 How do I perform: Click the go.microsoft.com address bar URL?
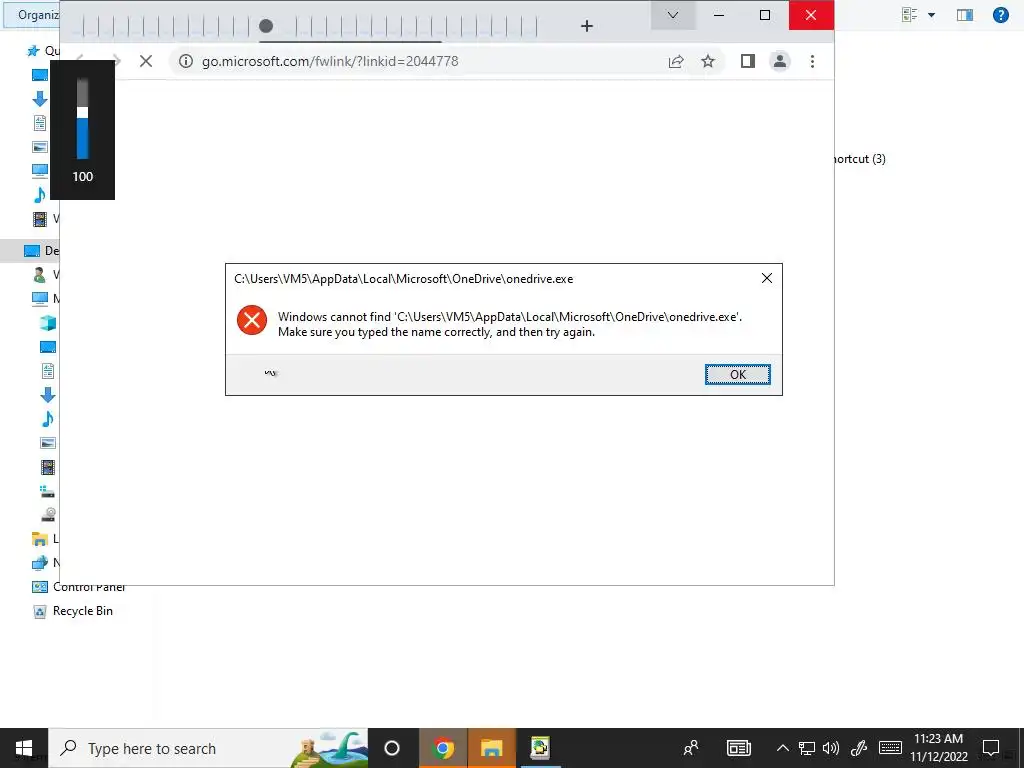click(x=330, y=61)
